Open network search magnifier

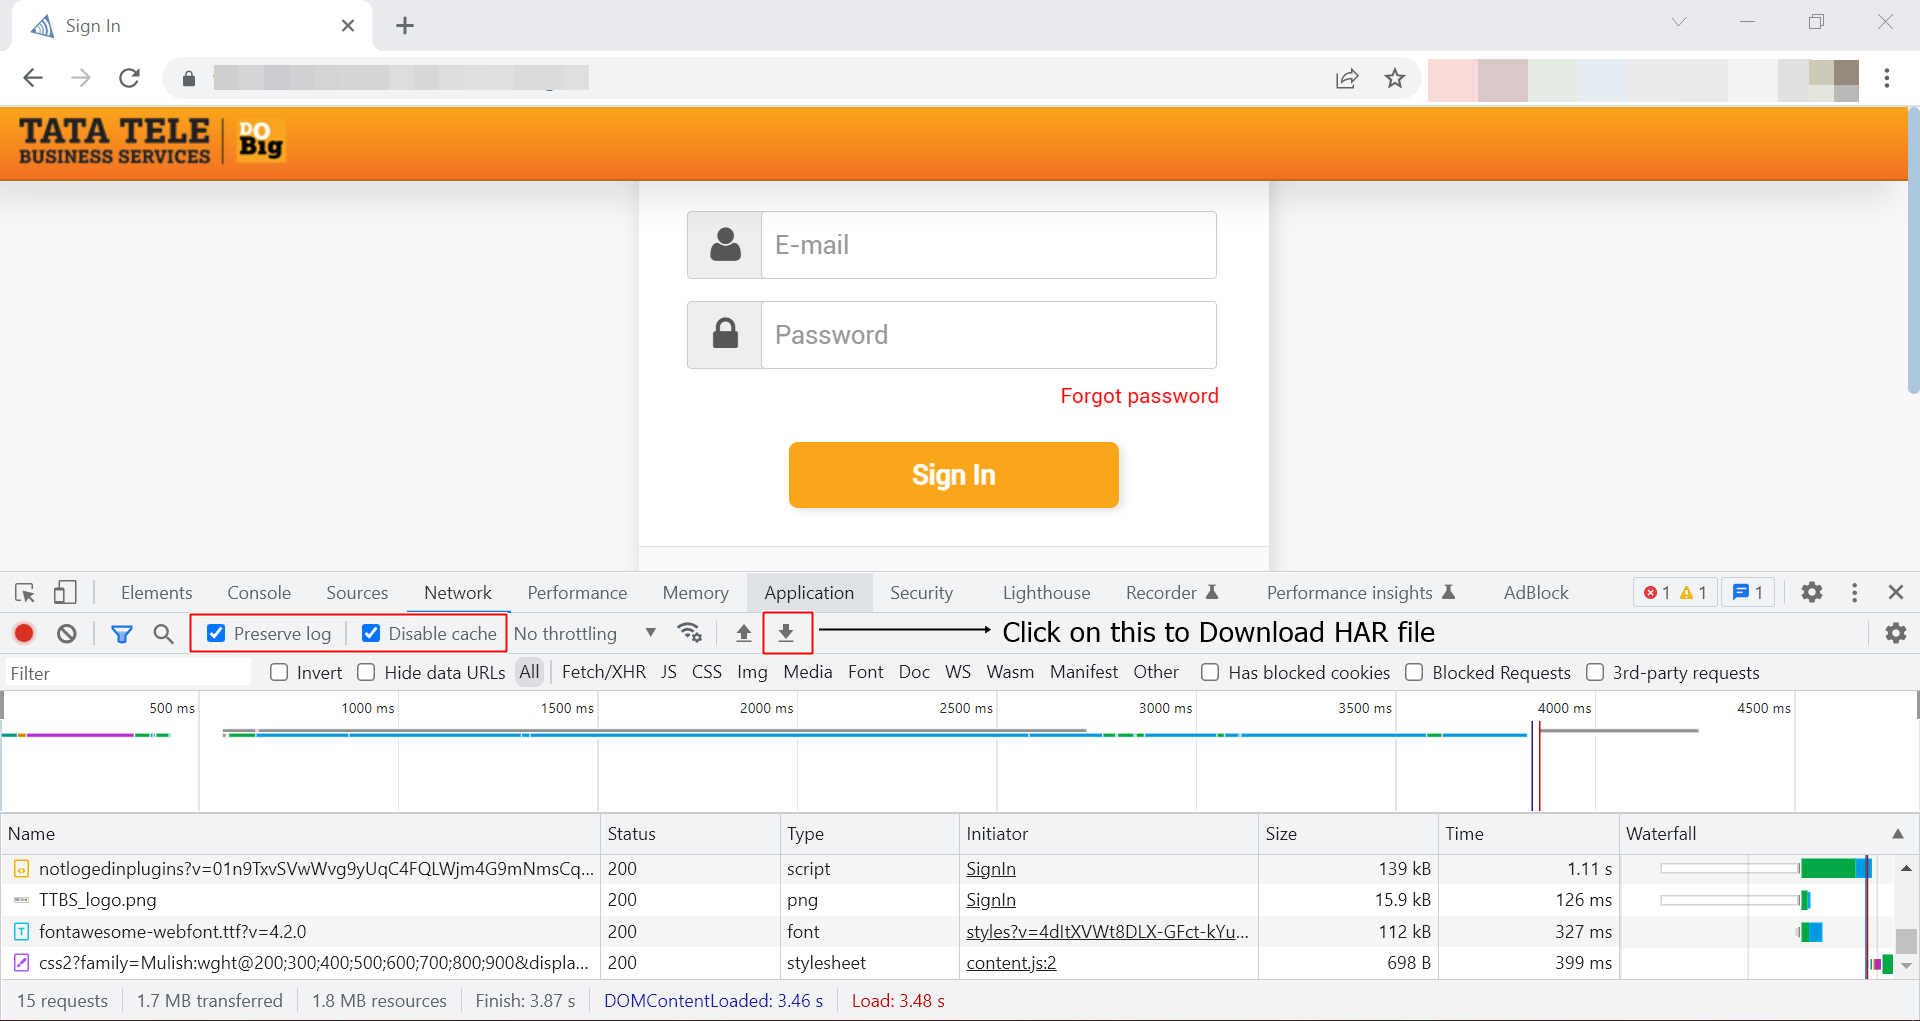[x=164, y=633]
